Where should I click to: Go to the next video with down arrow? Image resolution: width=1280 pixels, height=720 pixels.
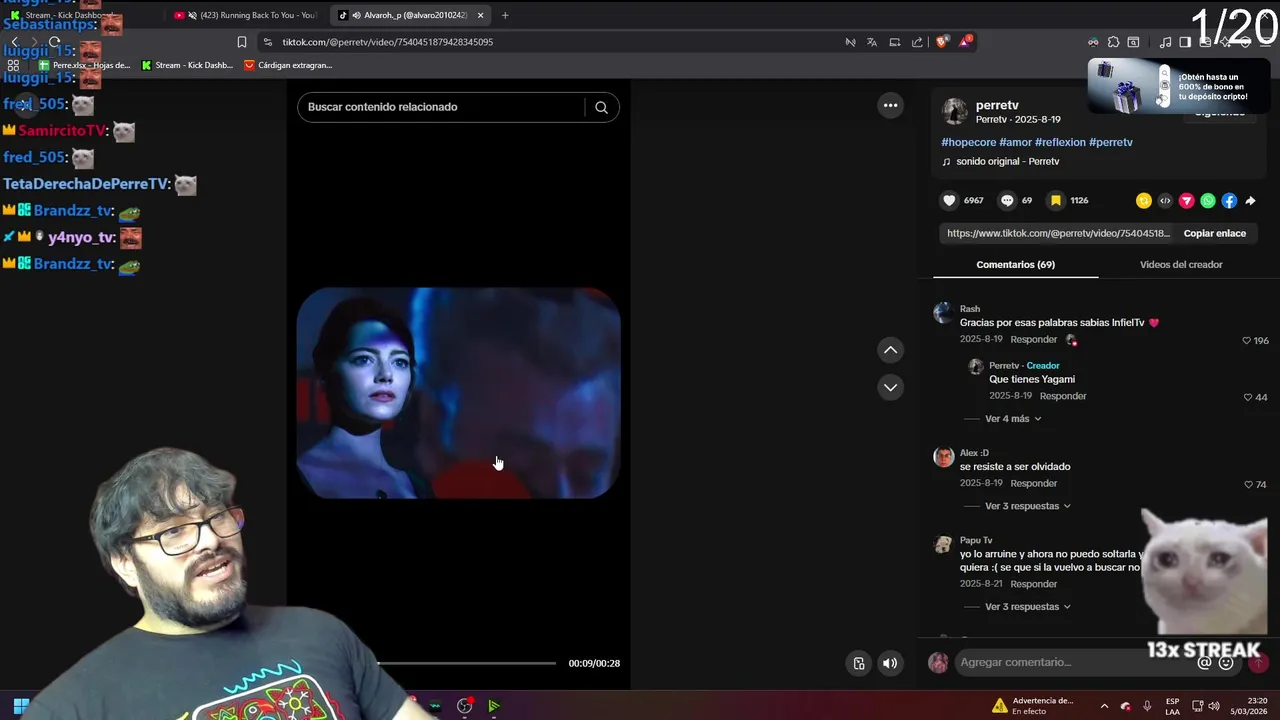point(890,387)
